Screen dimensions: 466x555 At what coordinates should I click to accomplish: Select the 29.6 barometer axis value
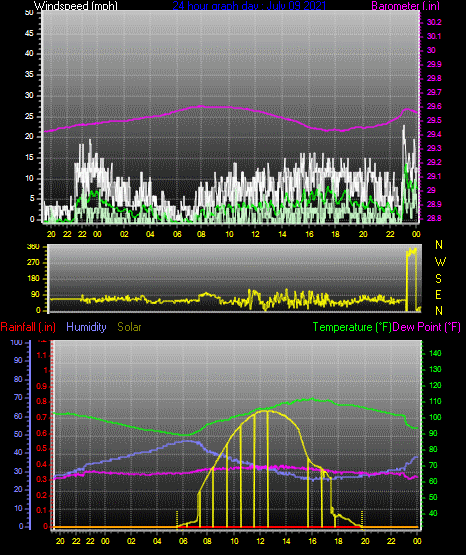[x=434, y=107]
